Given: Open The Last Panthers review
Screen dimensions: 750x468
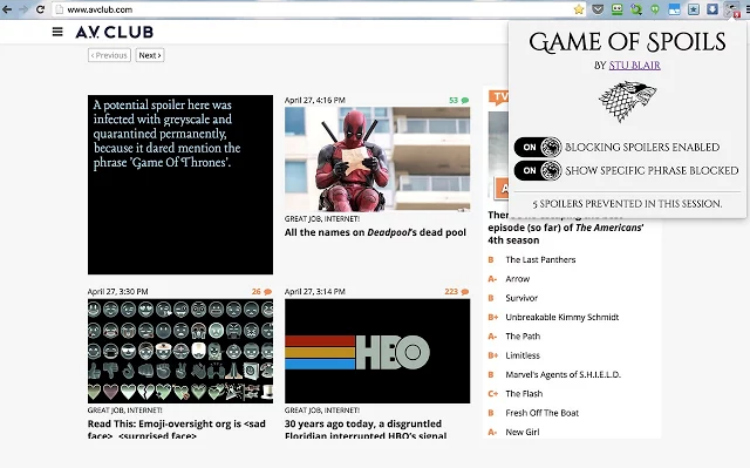Looking at the screenshot, I should pyautogui.click(x=540, y=260).
